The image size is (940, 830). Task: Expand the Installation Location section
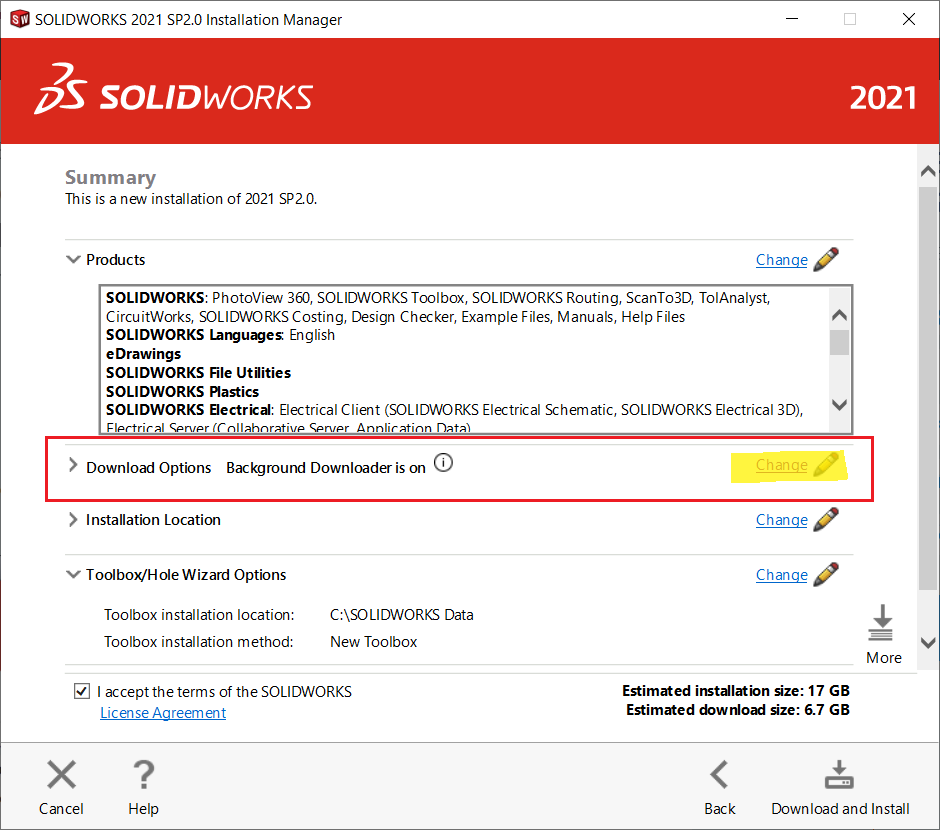tap(72, 520)
